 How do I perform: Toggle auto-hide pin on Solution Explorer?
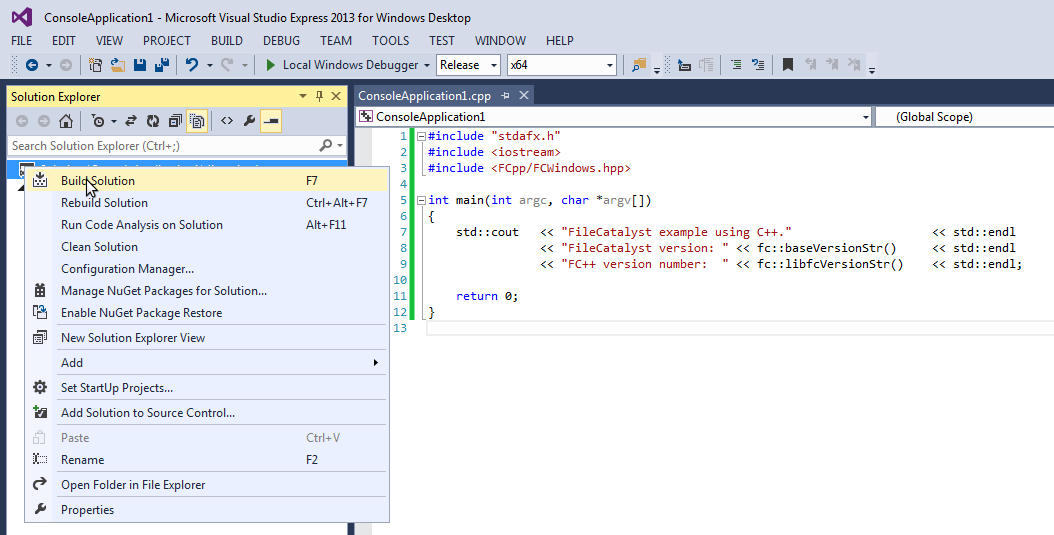click(x=319, y=97)
